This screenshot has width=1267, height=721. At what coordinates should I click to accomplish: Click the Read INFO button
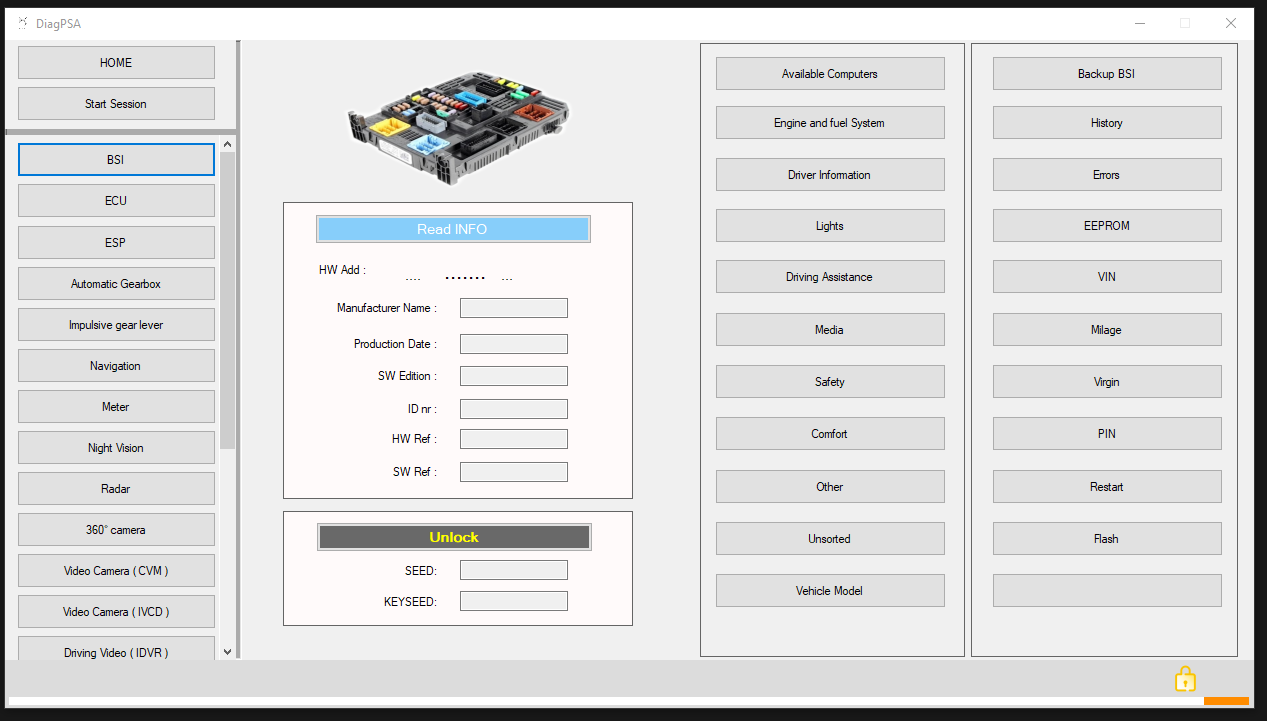pos(453,229)
